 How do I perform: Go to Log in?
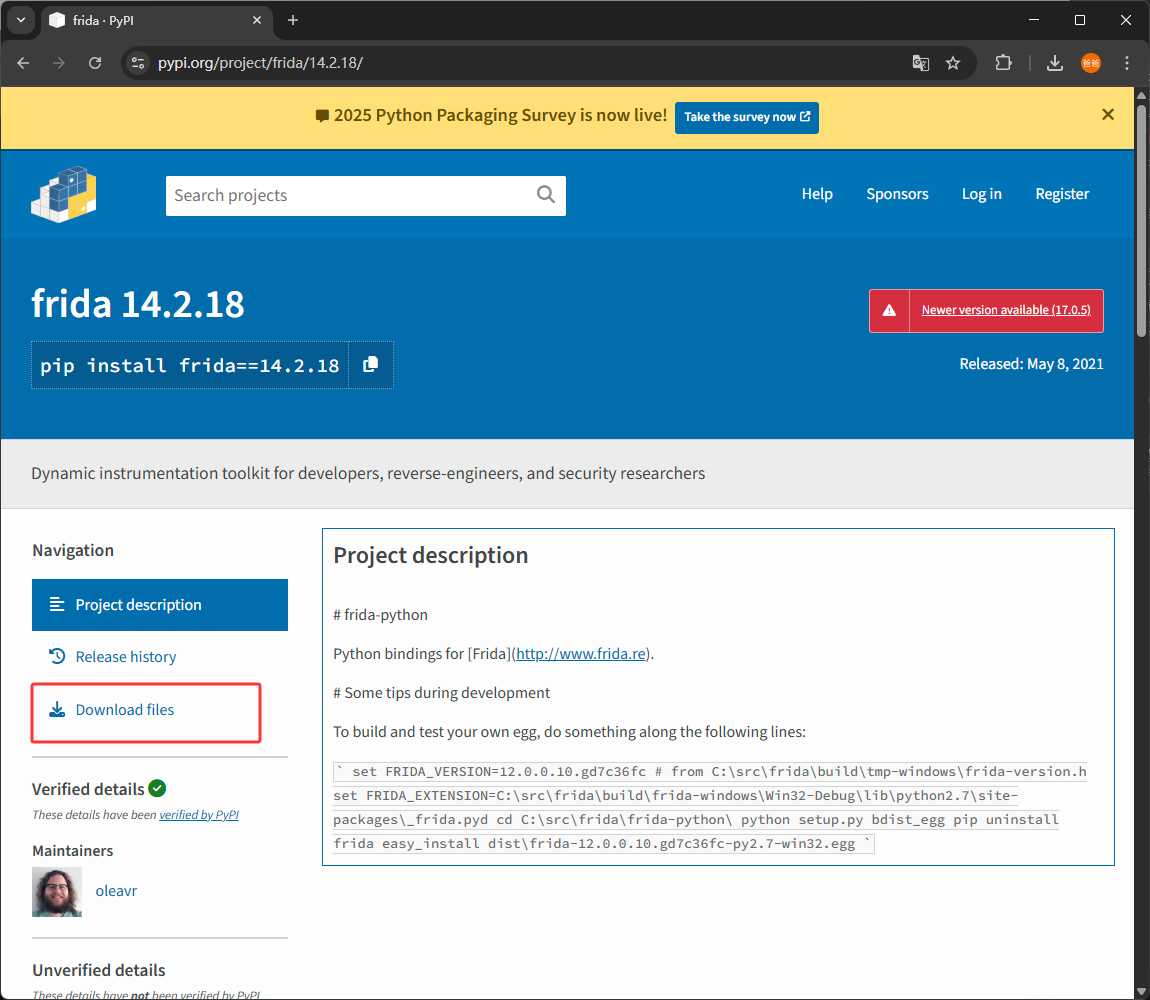tap(981, 194)
